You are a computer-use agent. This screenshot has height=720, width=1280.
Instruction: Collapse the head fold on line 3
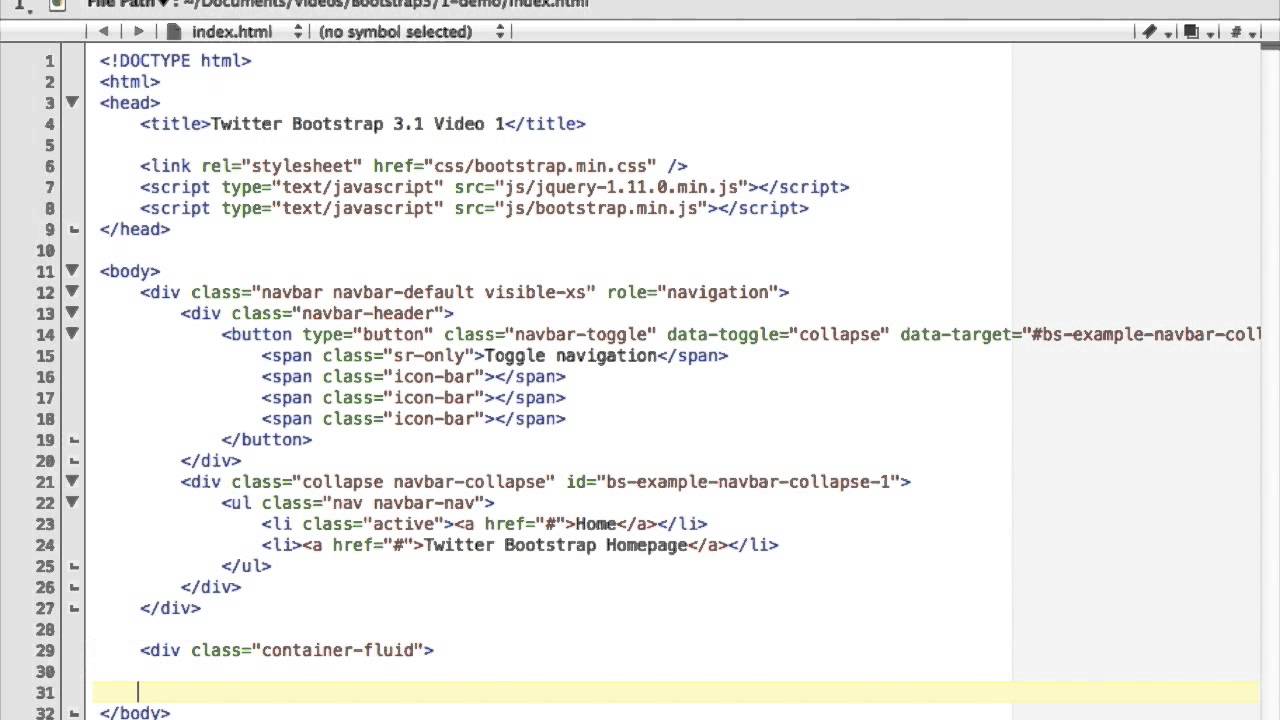[72, 102]
